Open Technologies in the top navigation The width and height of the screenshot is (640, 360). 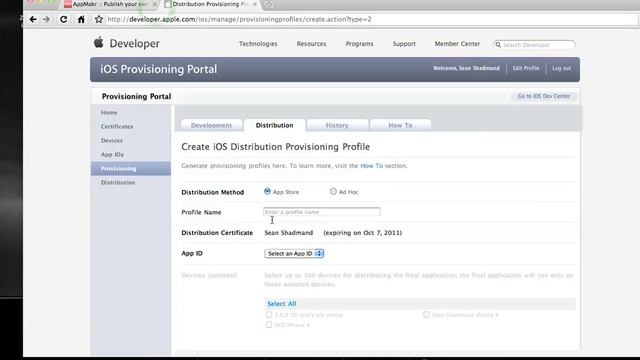(x=258, y=44)
